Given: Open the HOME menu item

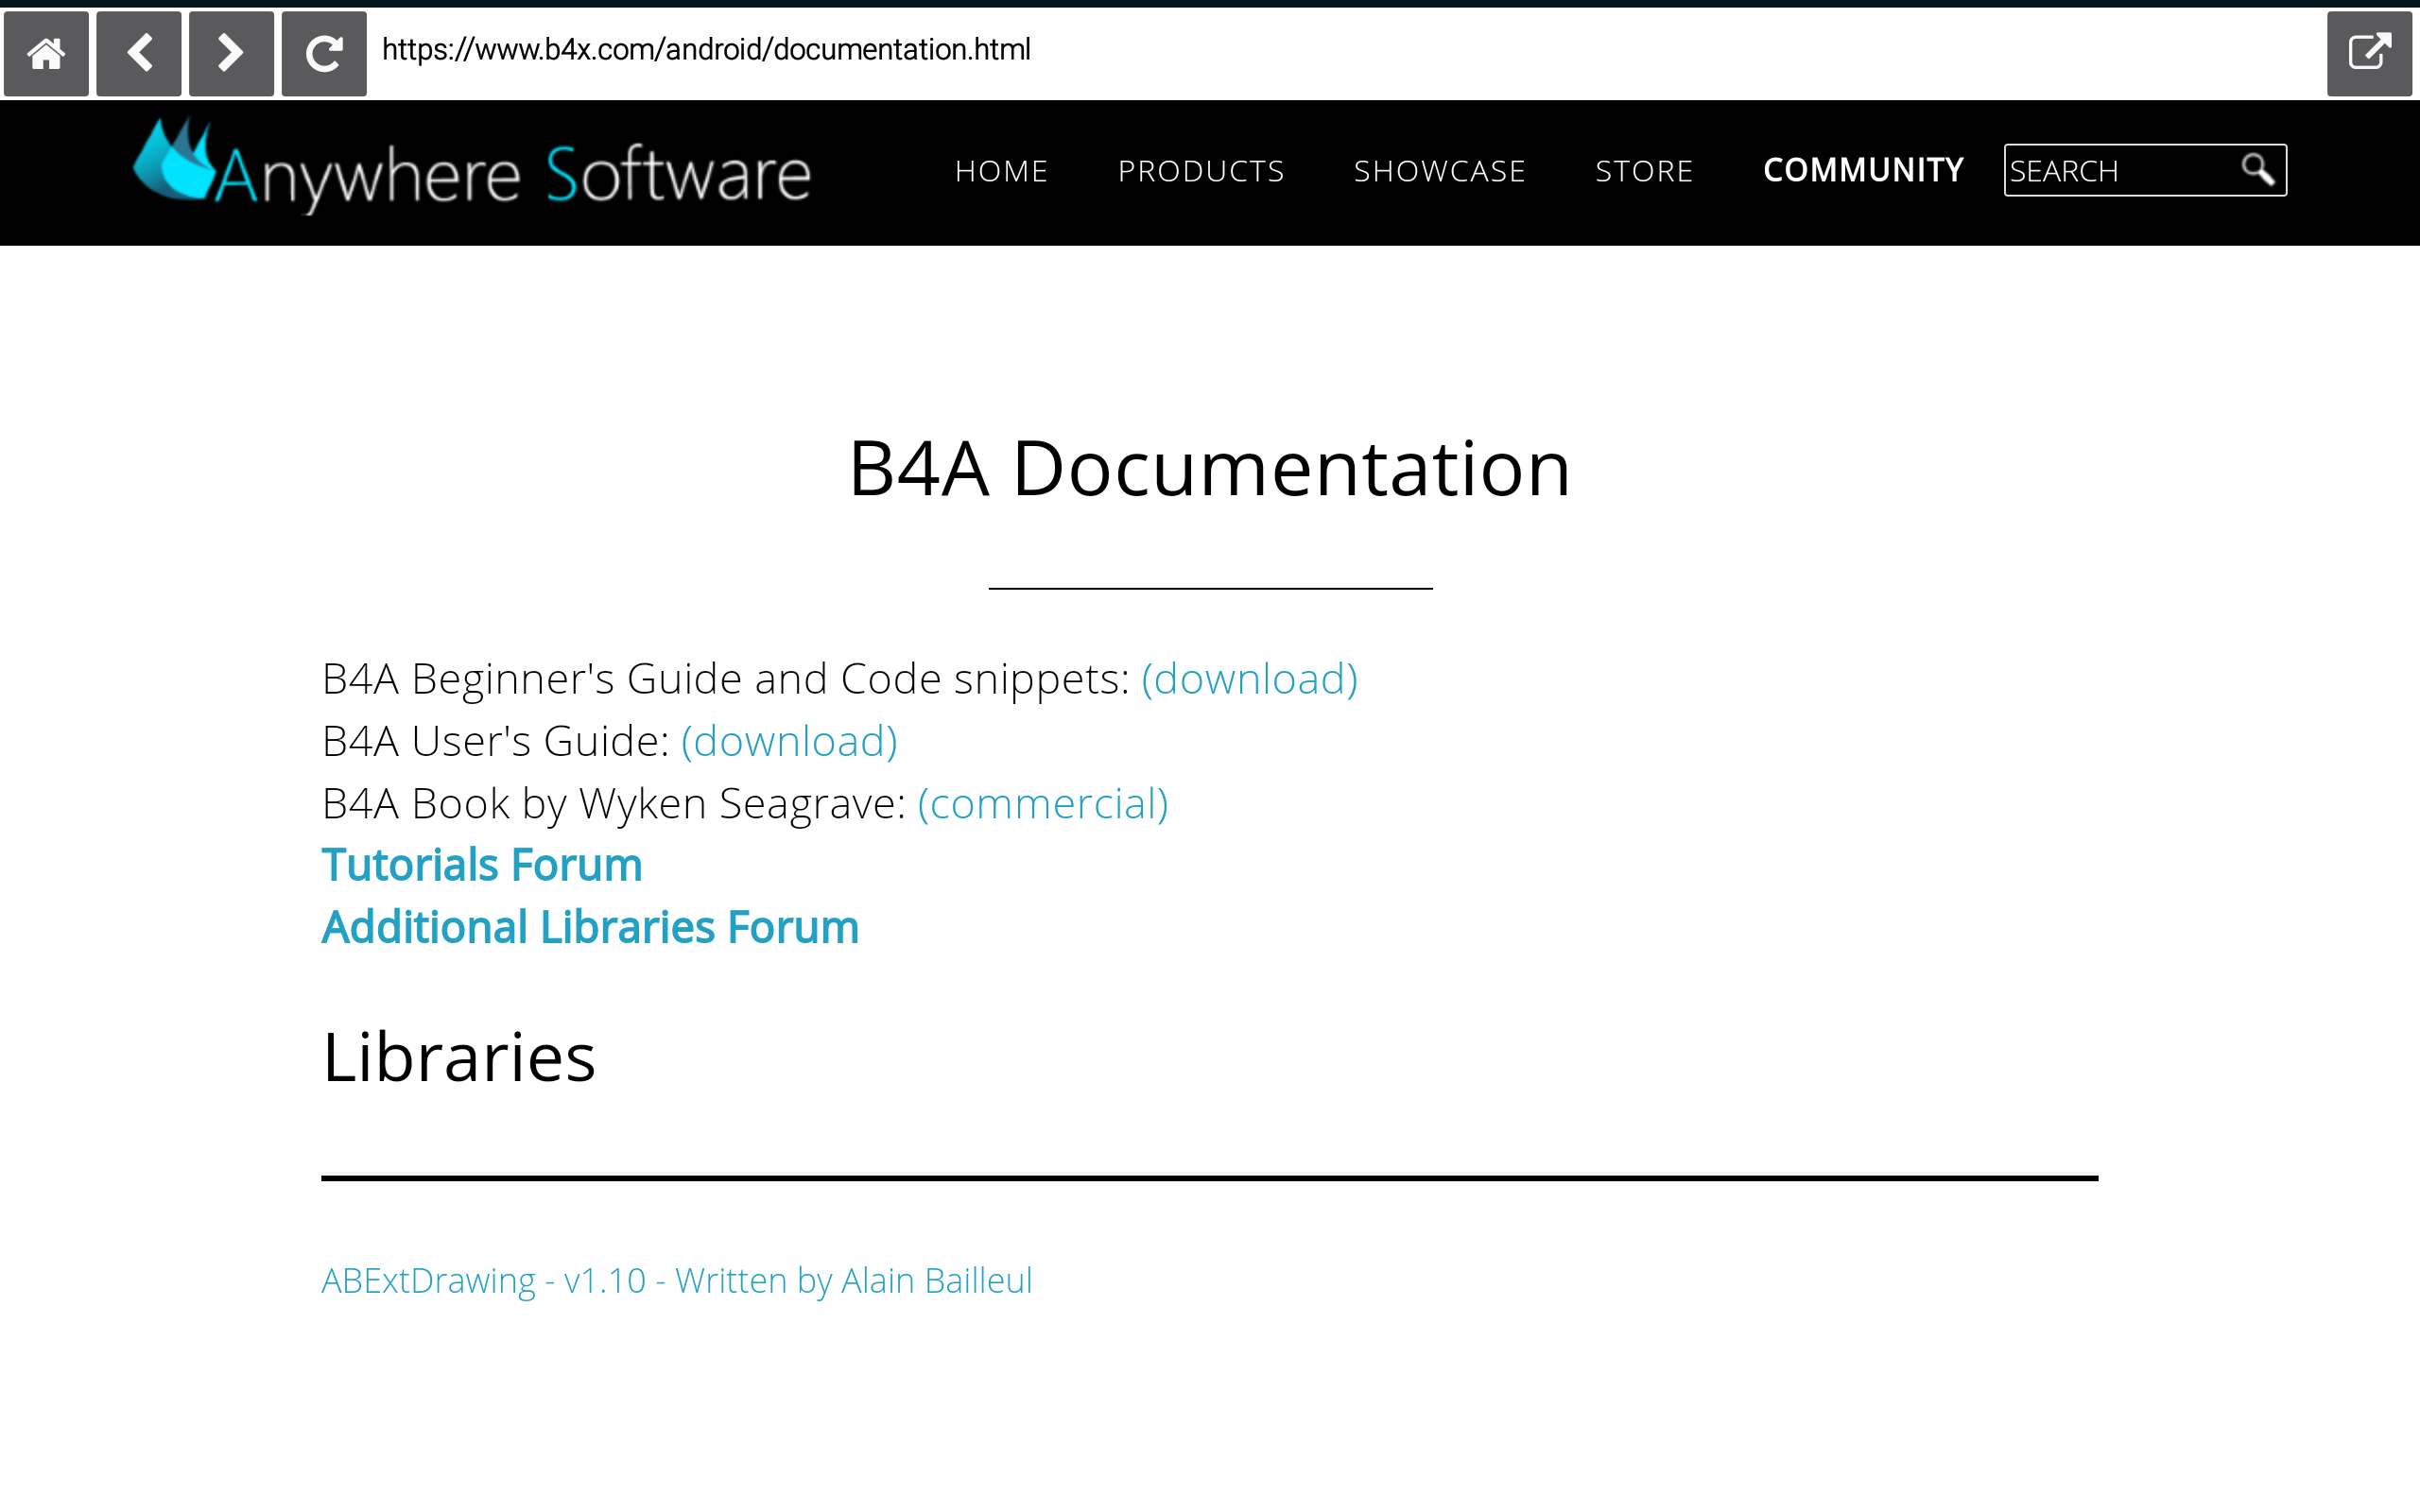Looking at the screenshot, I should (1001, 171).
